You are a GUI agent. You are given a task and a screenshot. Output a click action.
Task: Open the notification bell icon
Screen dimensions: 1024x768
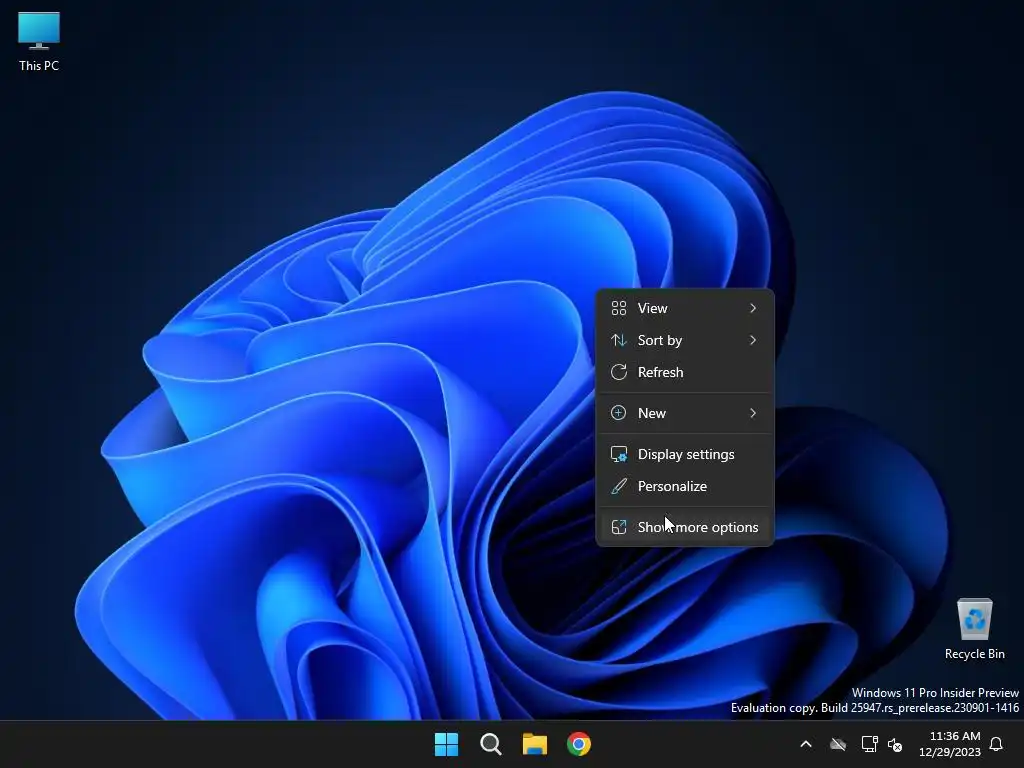click(996, 744)
